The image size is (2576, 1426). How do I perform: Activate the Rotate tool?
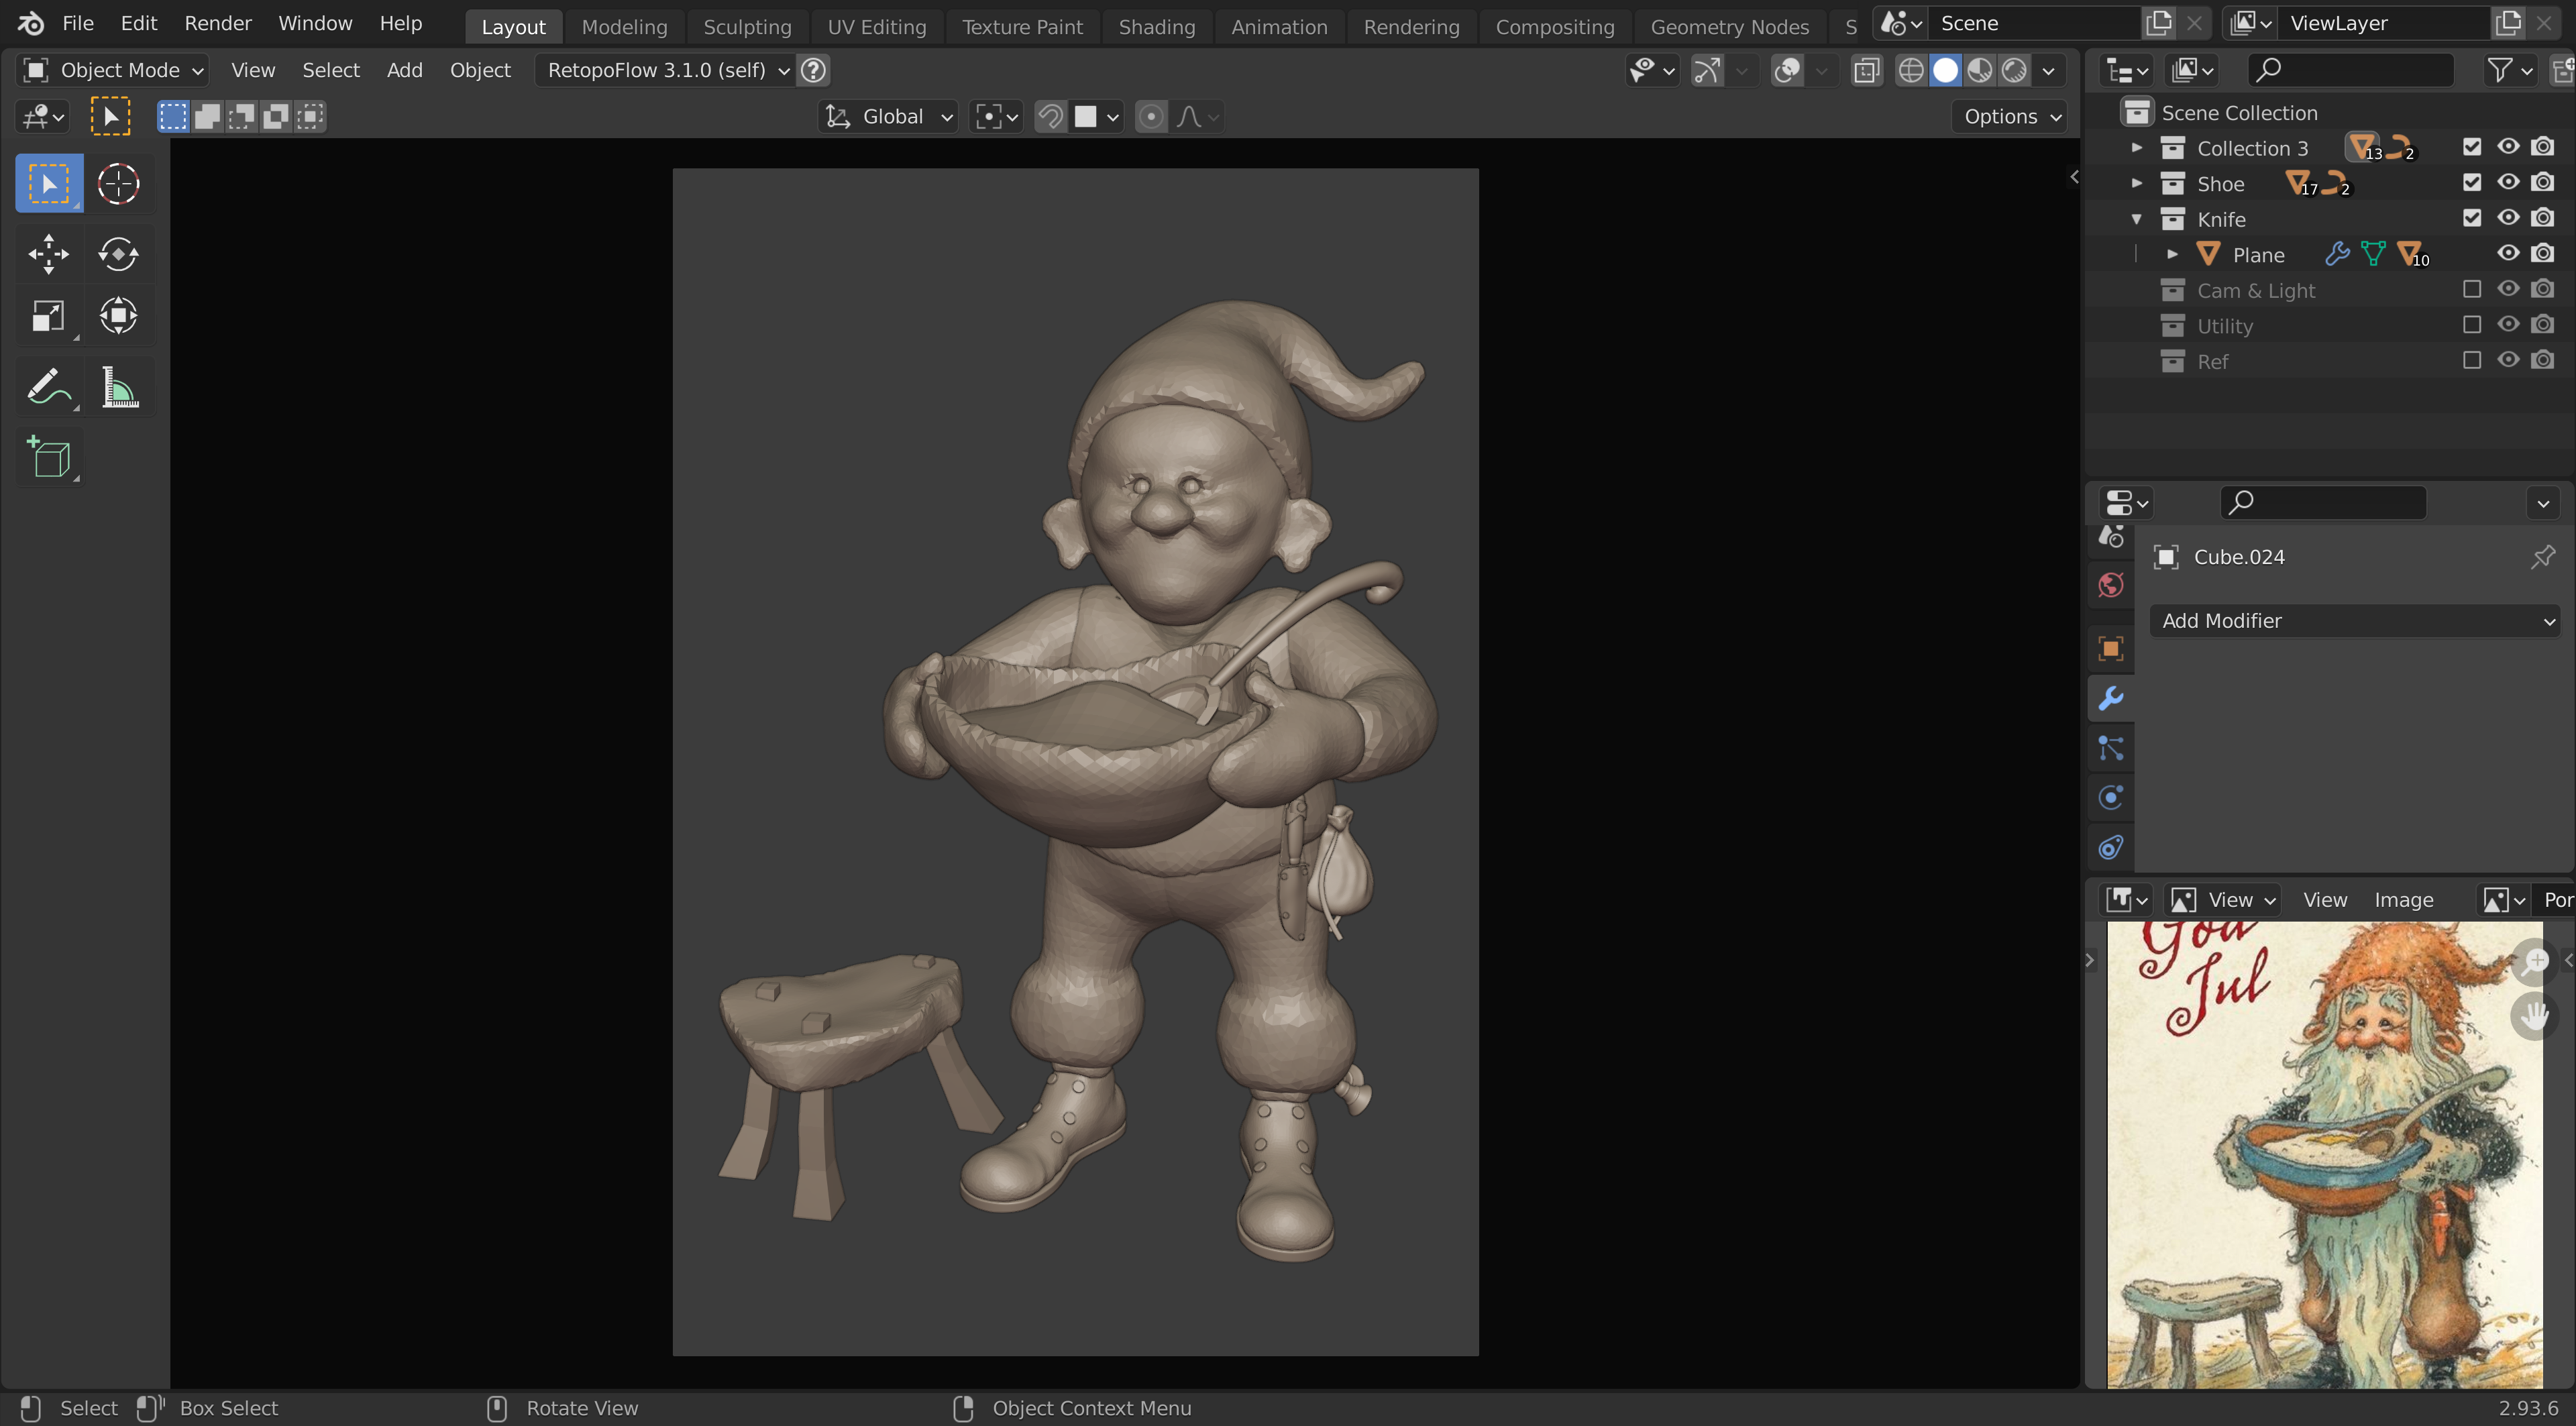pos(118,254)
